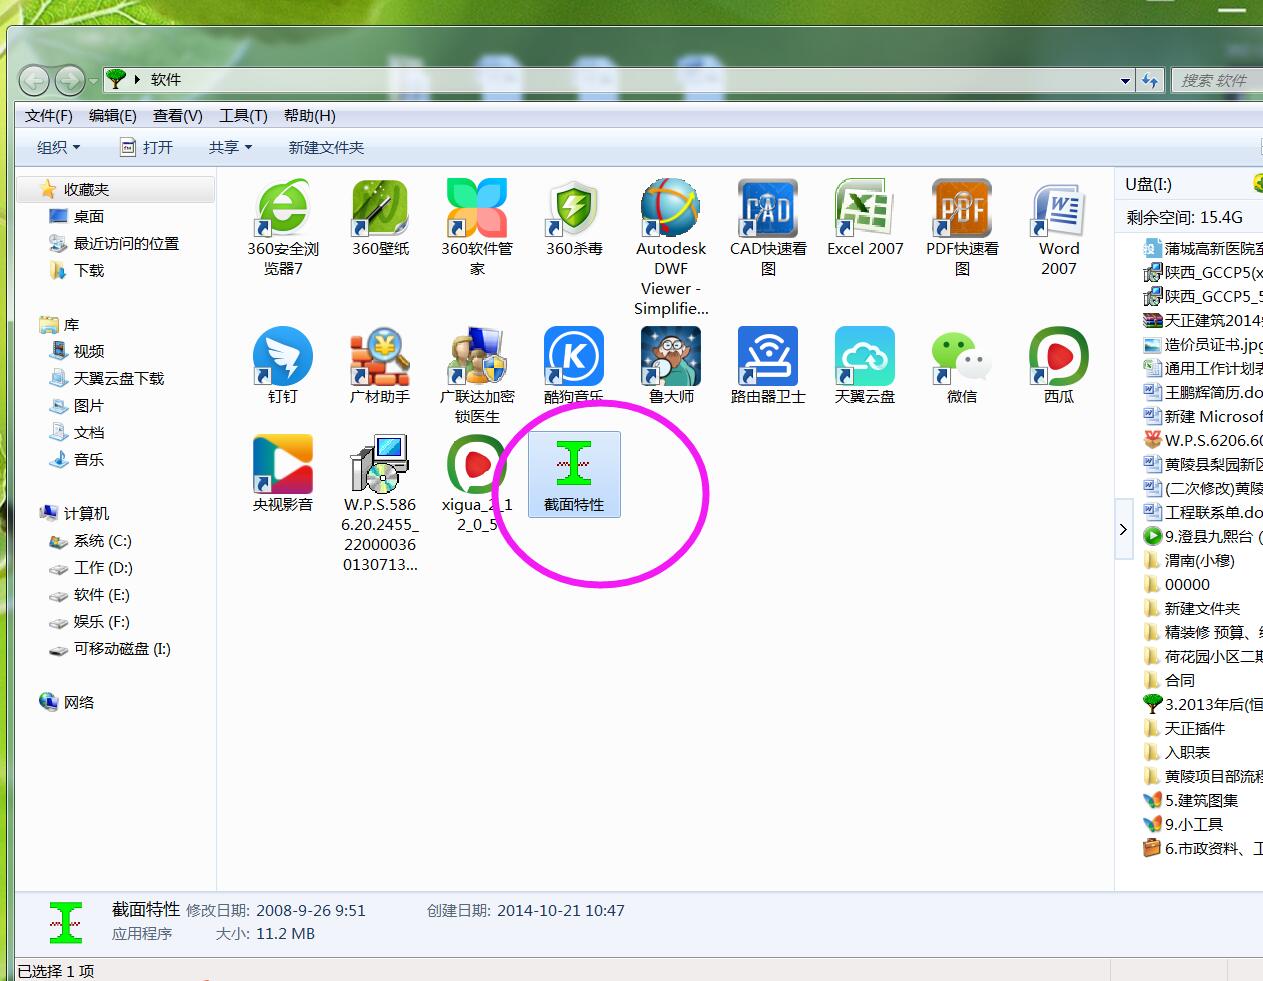Select the 鲁大师 icon

pyautogui.click(x=671, y=356)
